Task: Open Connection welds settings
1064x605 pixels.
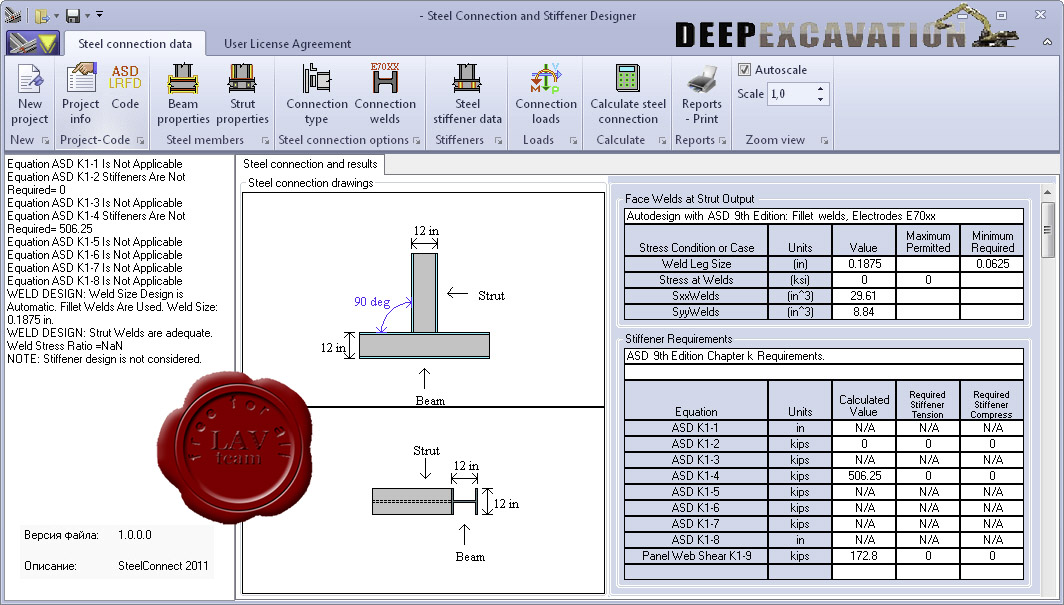Action: click(x=385, y=94)
